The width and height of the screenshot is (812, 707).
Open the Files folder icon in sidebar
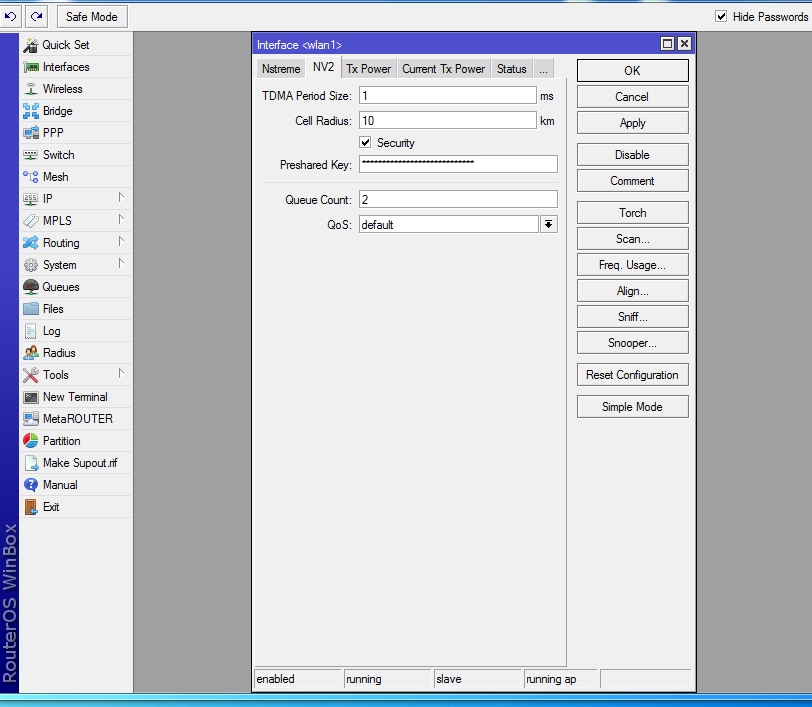click(31, 309)
